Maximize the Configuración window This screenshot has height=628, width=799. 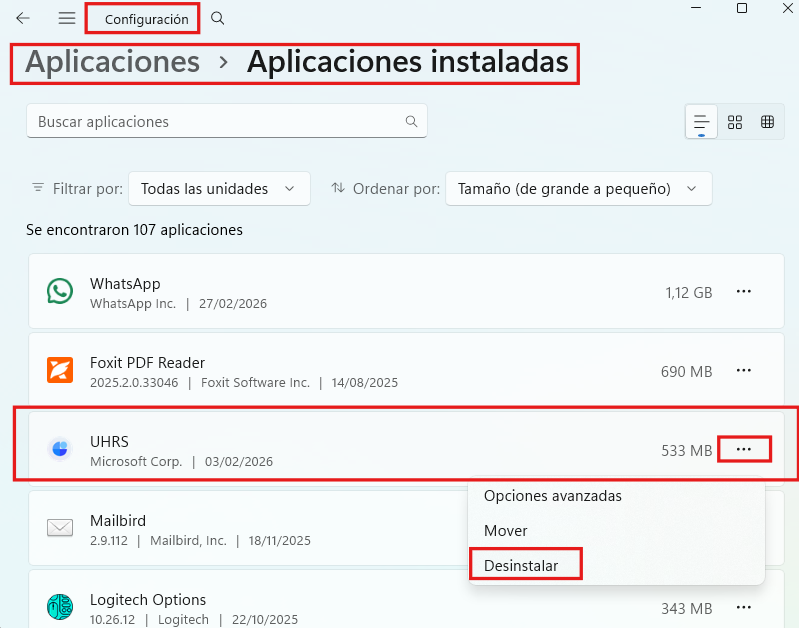(x=742, y=8)
